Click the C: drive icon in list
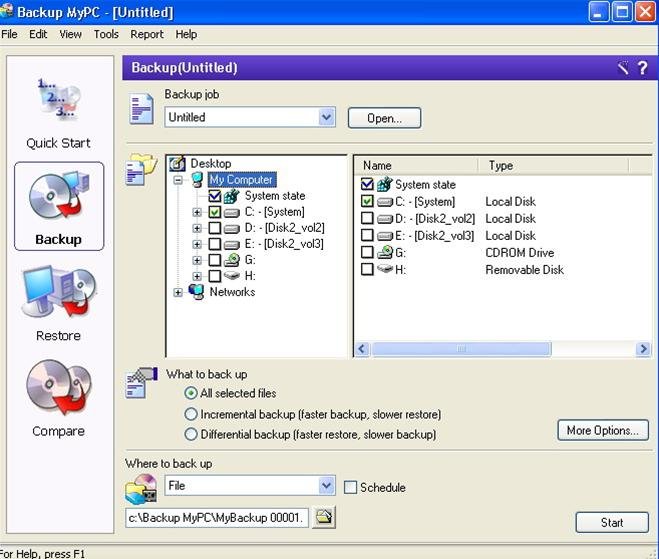This screenshot has width=659, height=559. (x=385, y=202)
